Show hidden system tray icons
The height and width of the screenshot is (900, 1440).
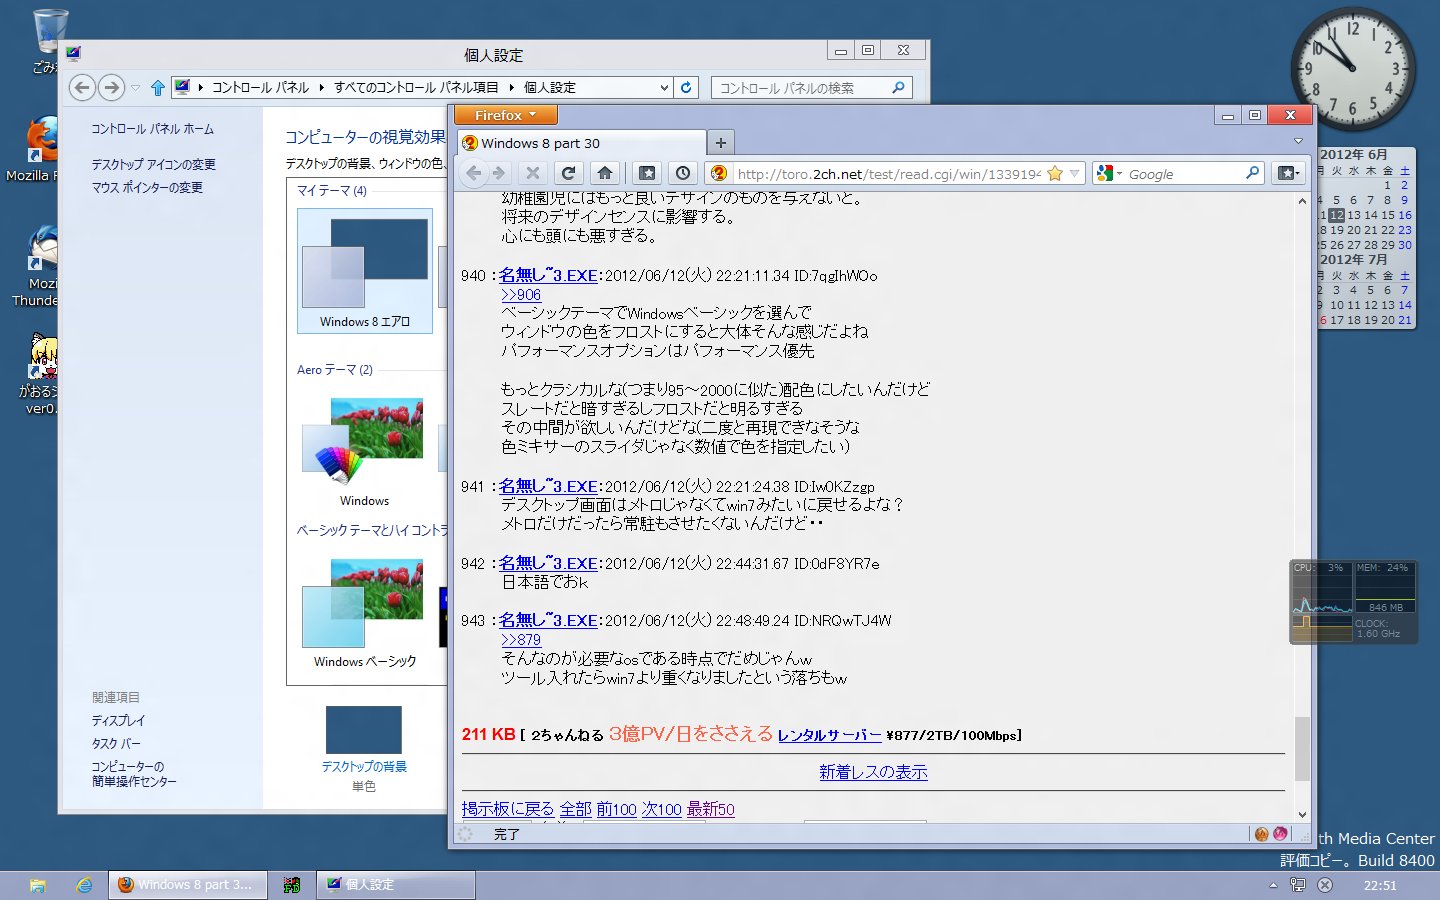(1273, 885)
